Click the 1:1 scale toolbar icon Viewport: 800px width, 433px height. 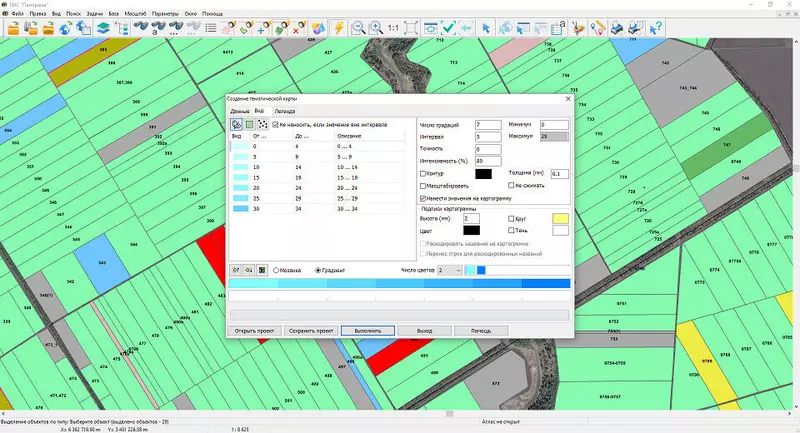tap(393, 28)
